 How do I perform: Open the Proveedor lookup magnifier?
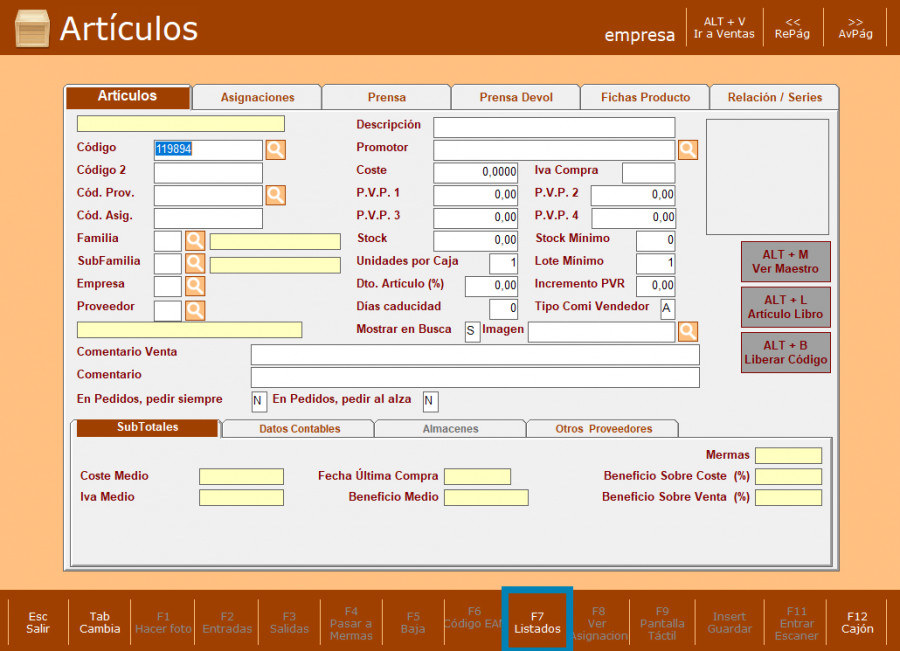[195, 310]
